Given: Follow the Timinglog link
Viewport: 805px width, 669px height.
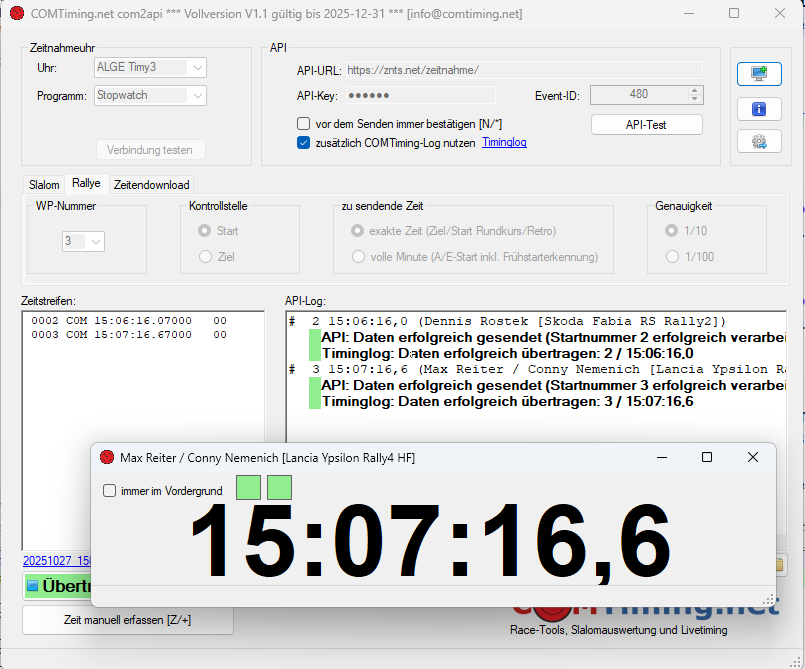Looking at the screenshot, I should click(504, 143).
